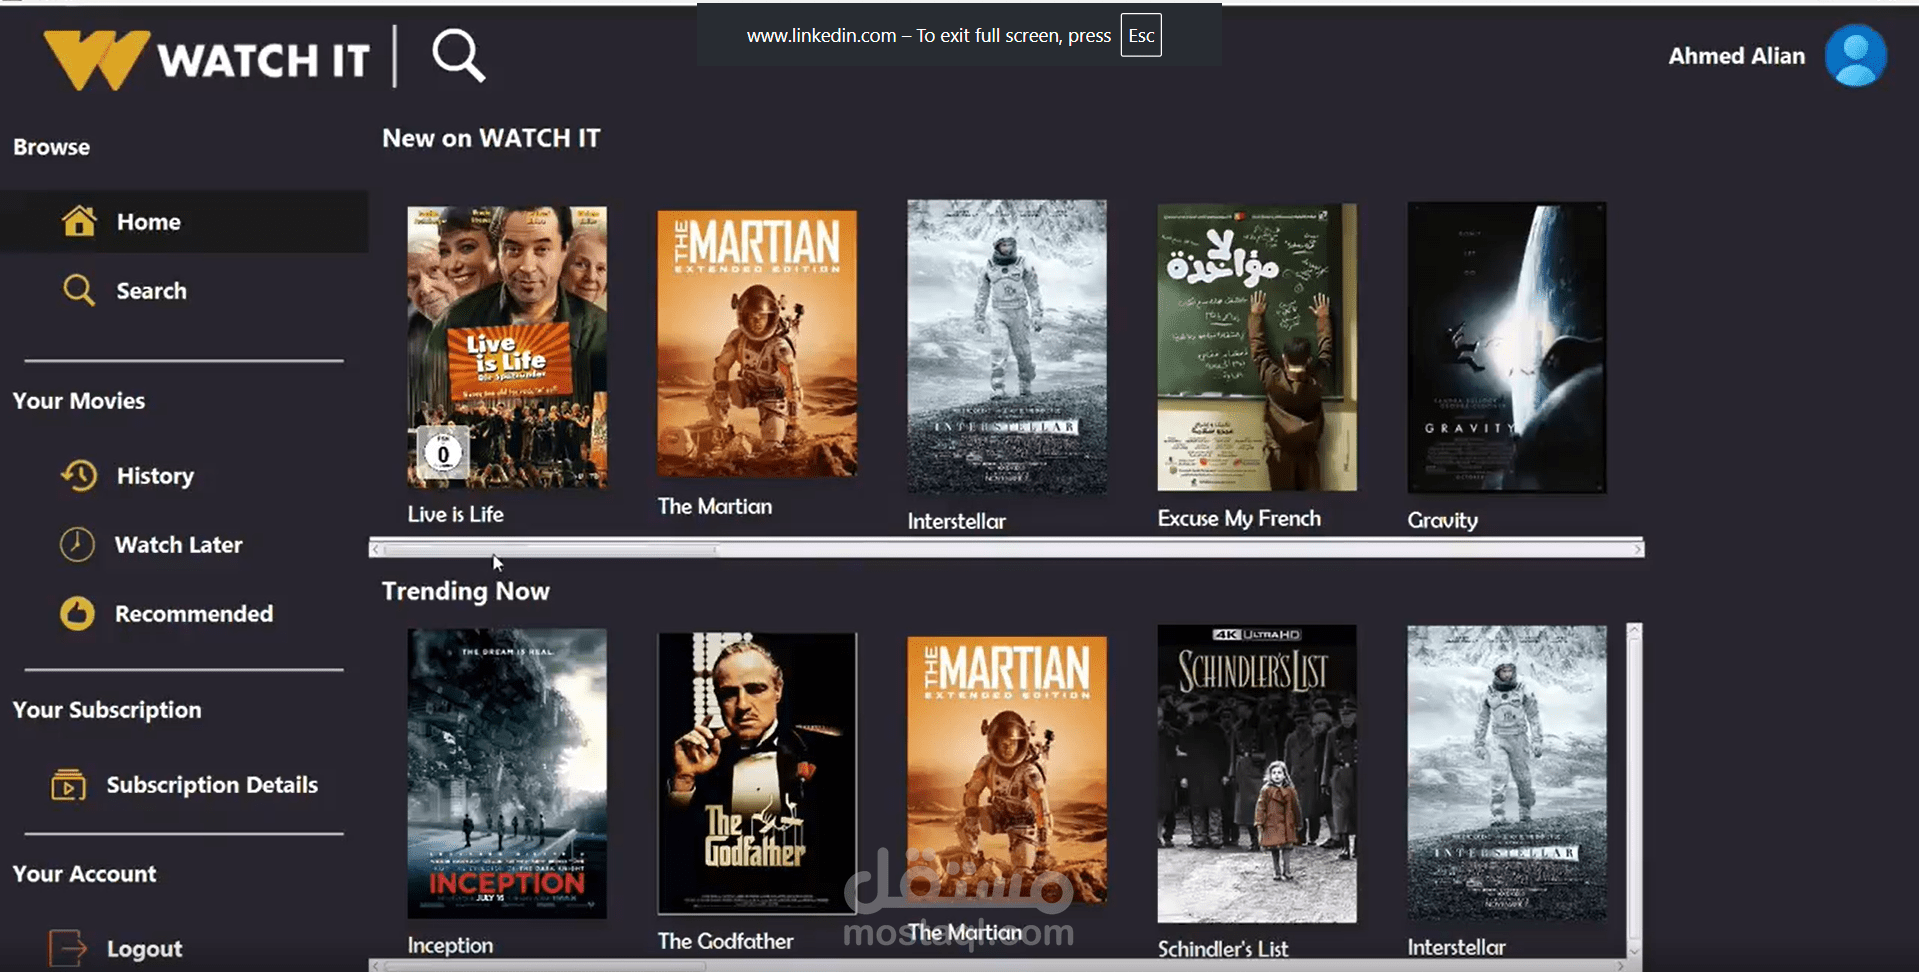Open the Live is Life poster

coord(507,347)
